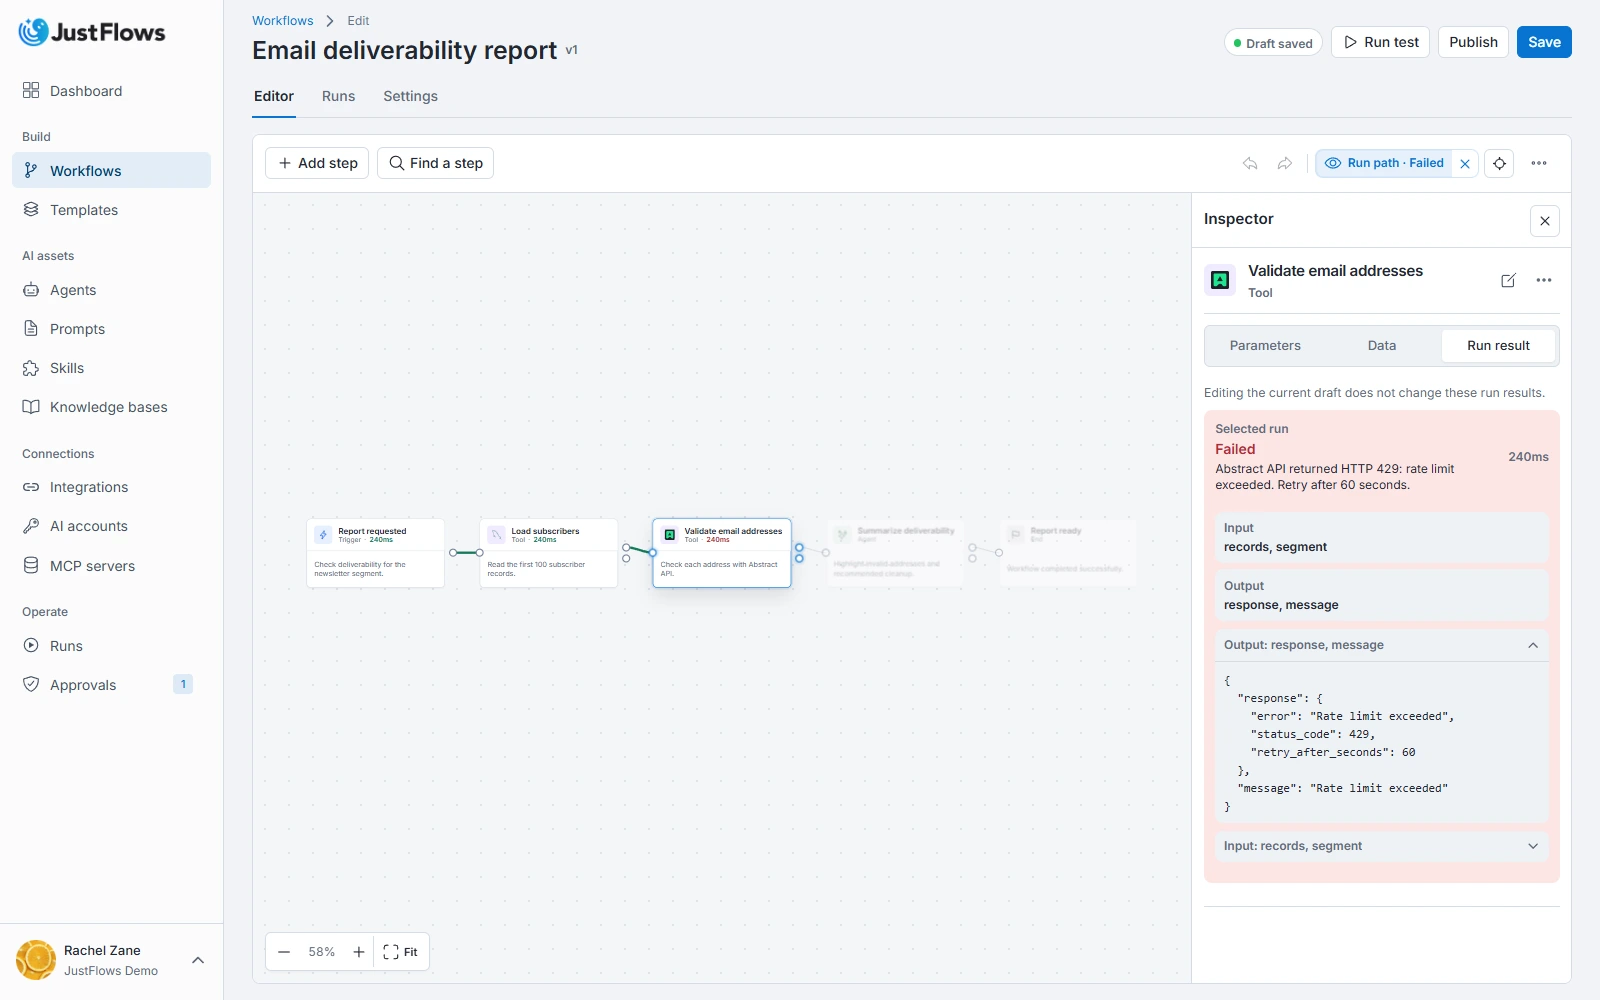Open Knowledge bases section
This screenshot has height=1000, width=1600.
[111, 407]
